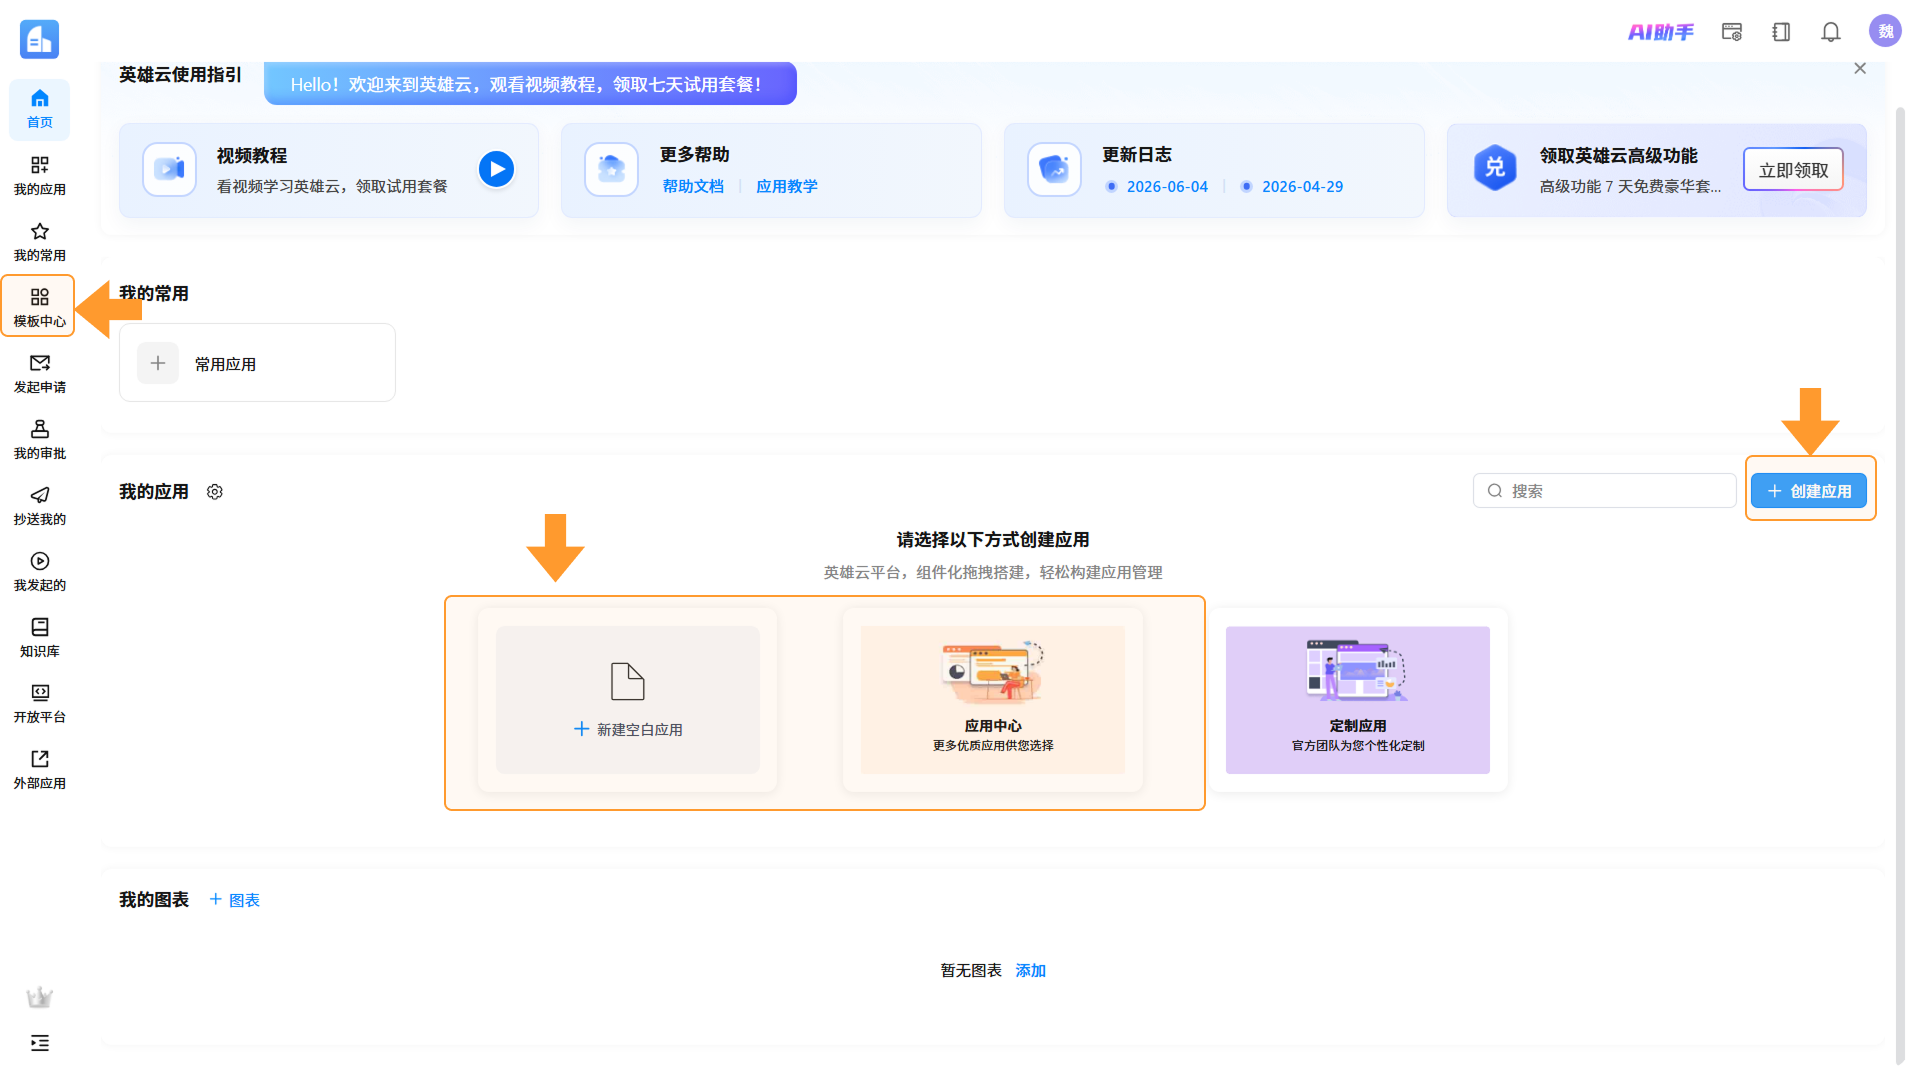The image size is (1920, 1079).
Task: Open 开放平台 code sidebar item
Action: coord(40,703)
